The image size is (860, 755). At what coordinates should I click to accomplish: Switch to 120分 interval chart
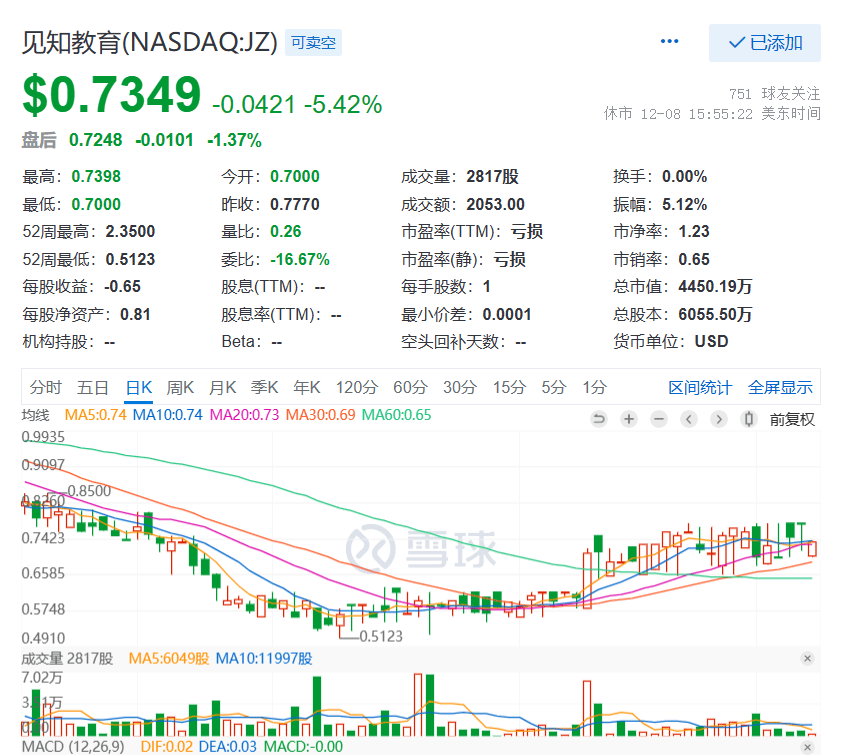coord(357,388)
